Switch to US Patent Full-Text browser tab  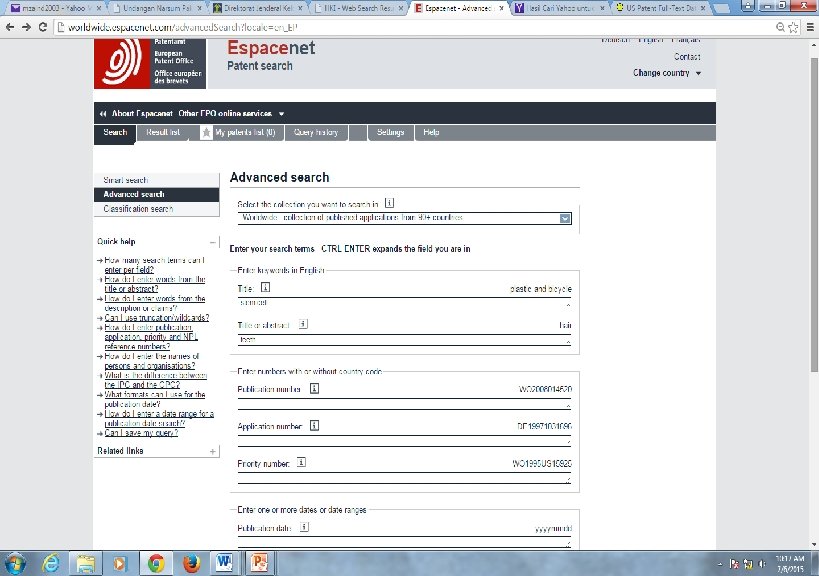tap(661, 8)
